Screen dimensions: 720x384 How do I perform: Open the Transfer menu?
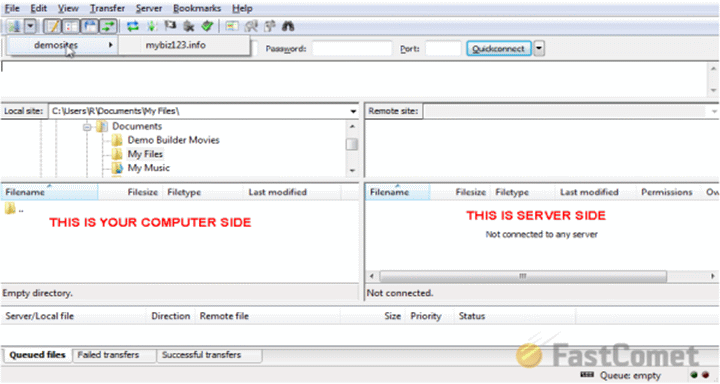(x=107, y=8)
